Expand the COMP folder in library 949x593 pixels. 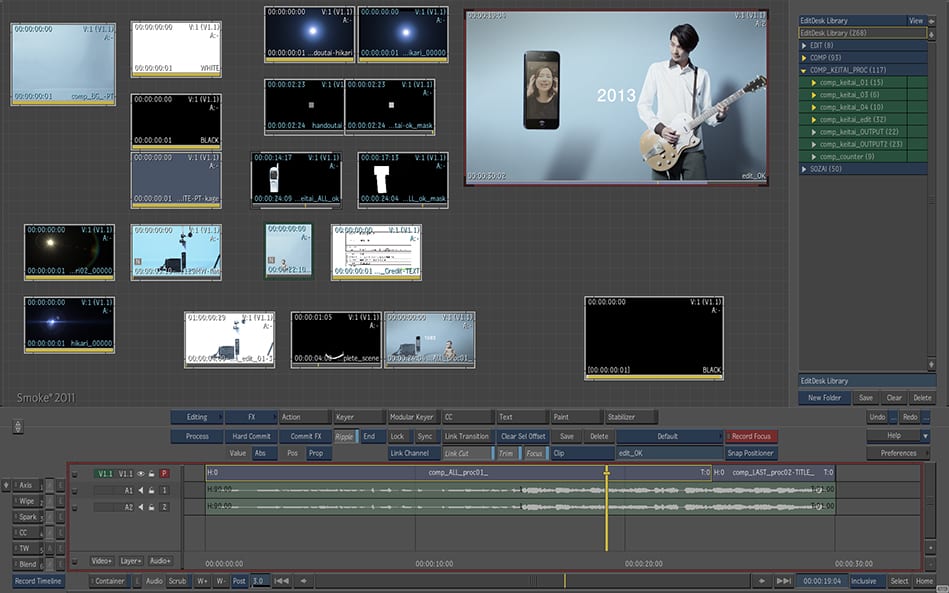[805, 58]
